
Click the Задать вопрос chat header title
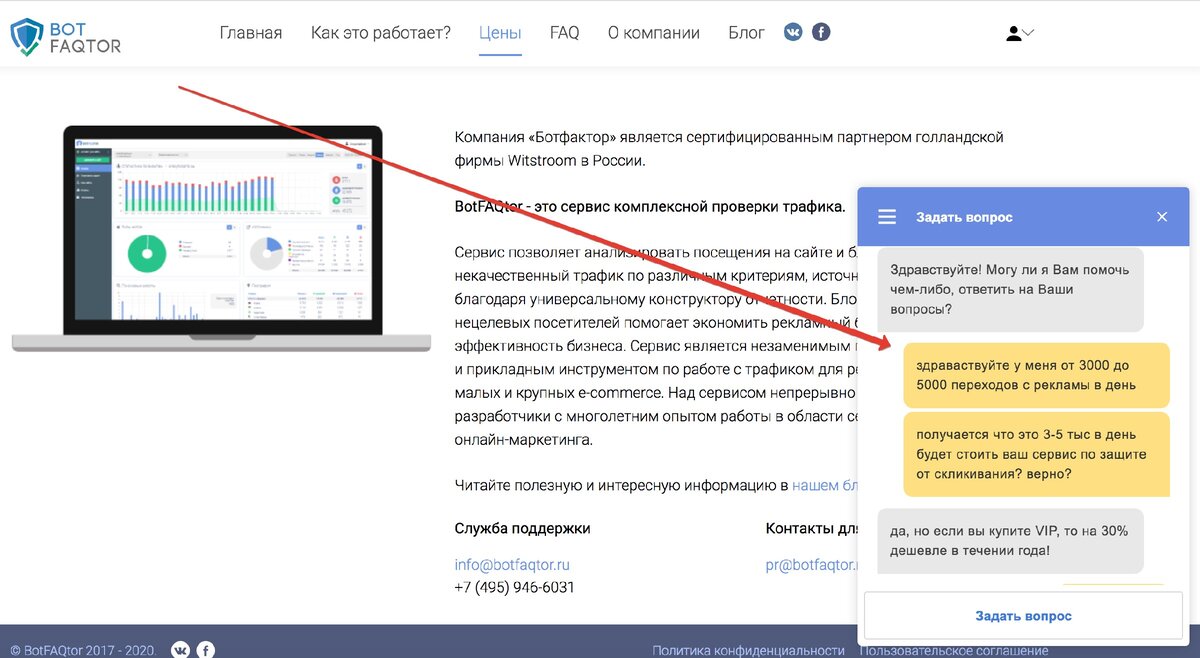[964, 217]
